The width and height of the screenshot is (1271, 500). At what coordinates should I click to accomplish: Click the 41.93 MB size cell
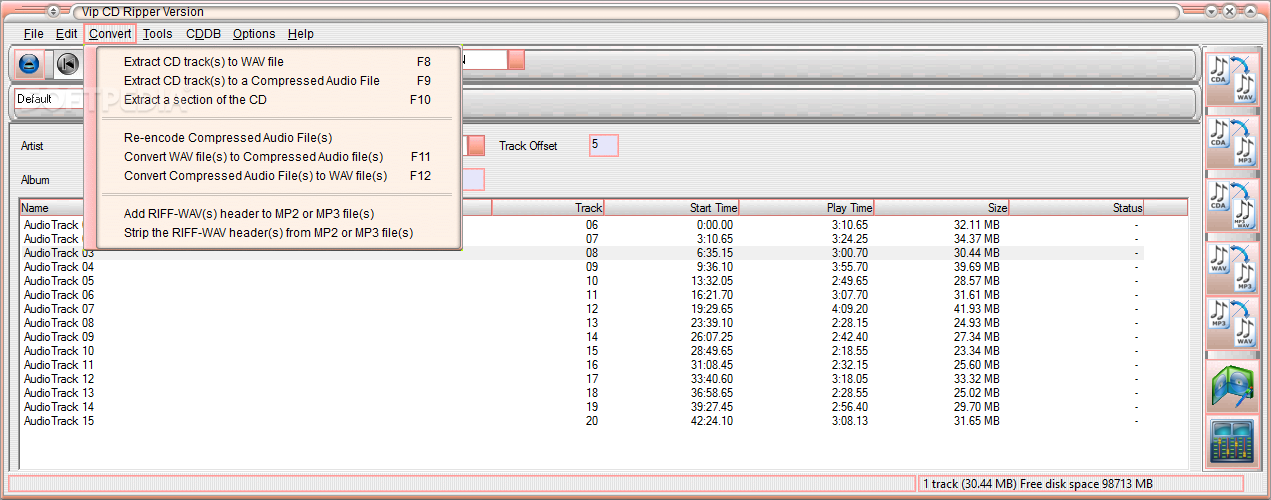(x=977, y=309)
